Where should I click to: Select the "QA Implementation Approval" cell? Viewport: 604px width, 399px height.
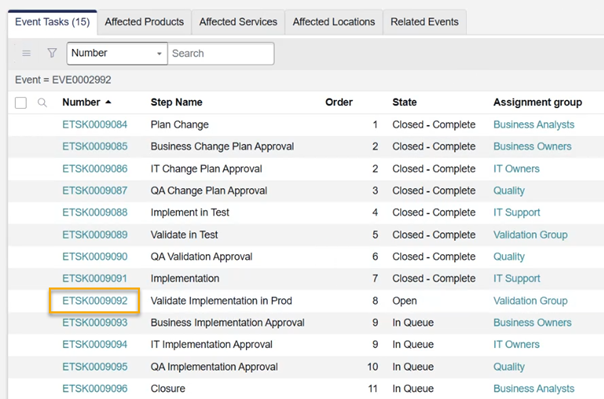click(x=214, y=367)
